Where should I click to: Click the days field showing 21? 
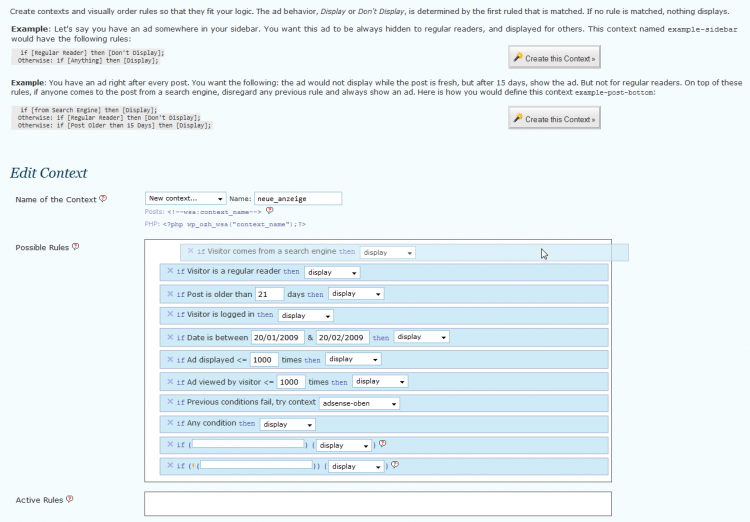(x=269, y=294)
